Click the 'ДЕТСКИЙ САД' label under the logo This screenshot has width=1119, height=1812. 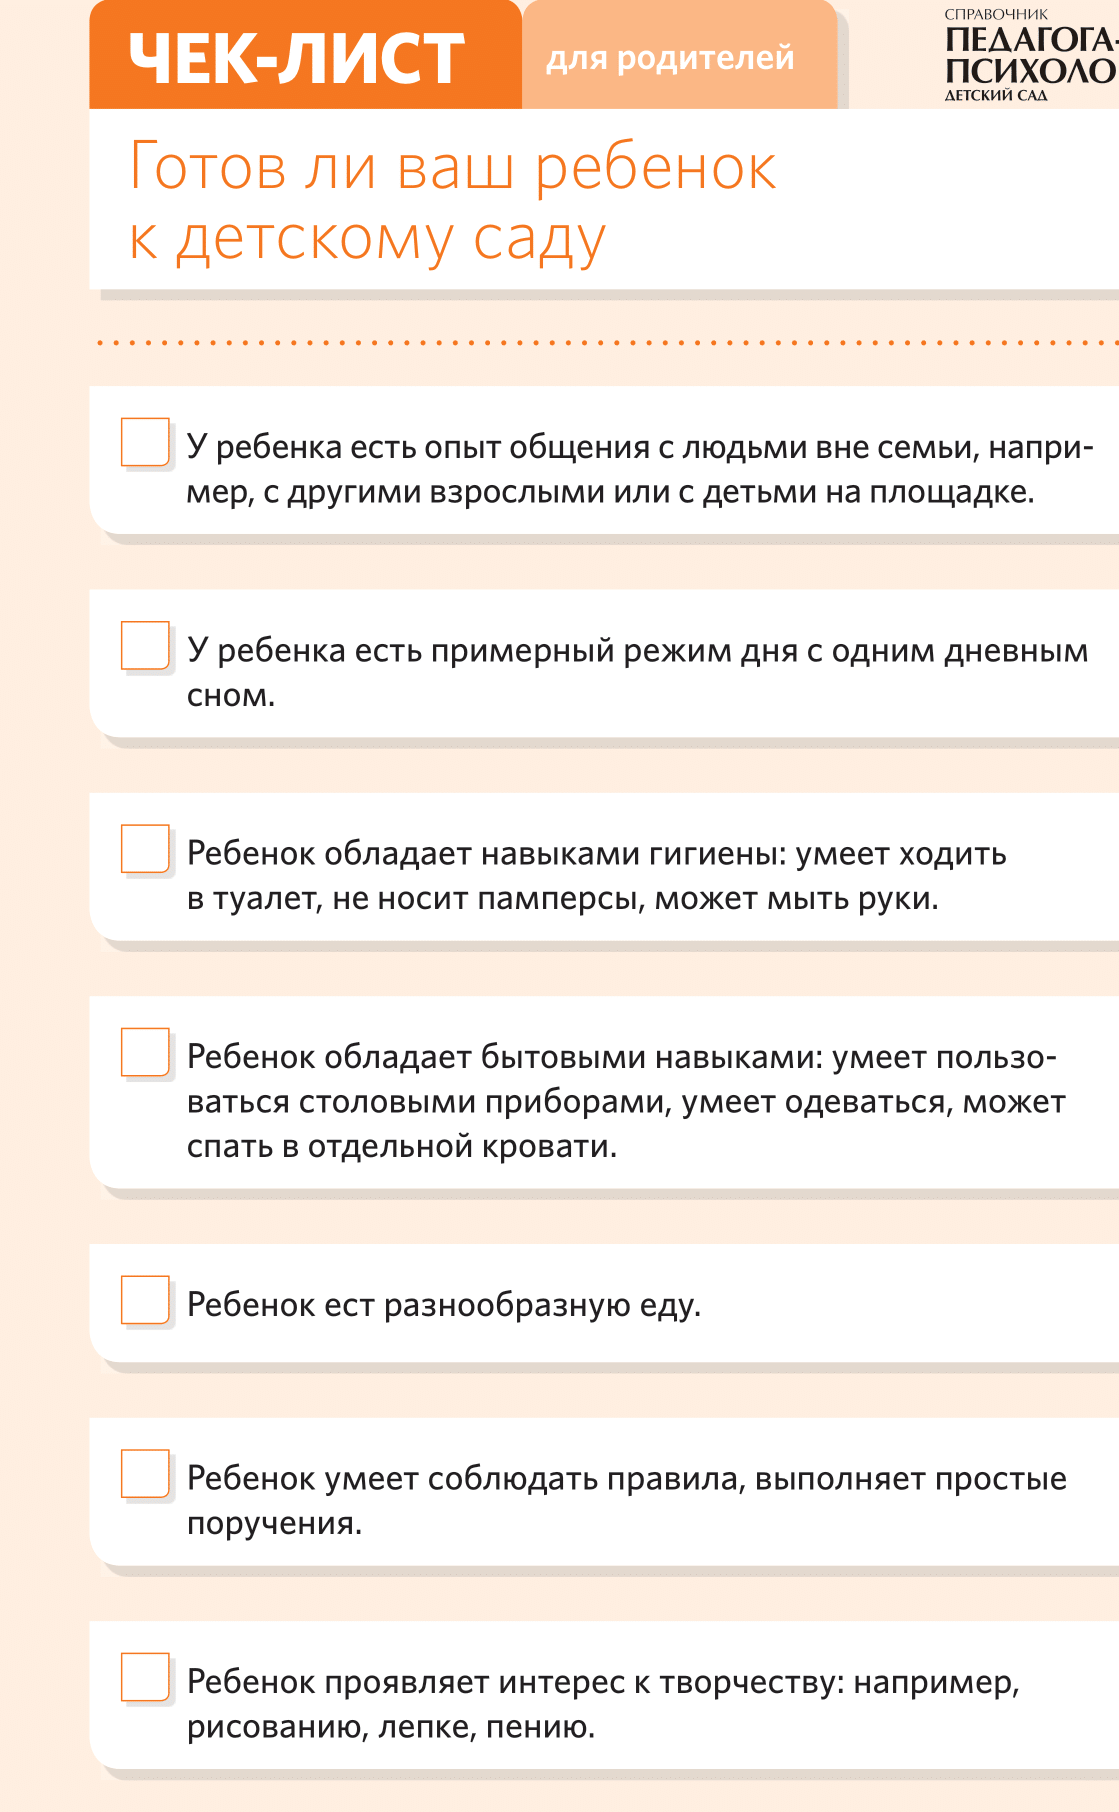[x=996, y=96]
